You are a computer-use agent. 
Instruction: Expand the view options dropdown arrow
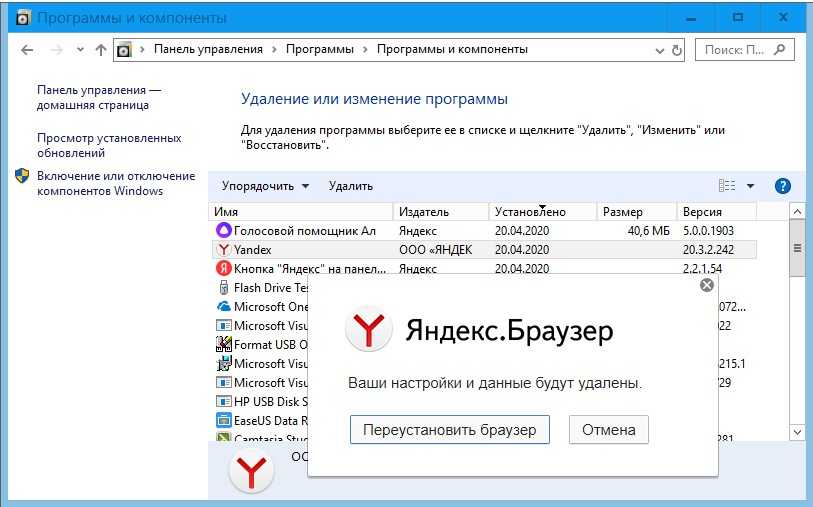(x=750, y=186)
